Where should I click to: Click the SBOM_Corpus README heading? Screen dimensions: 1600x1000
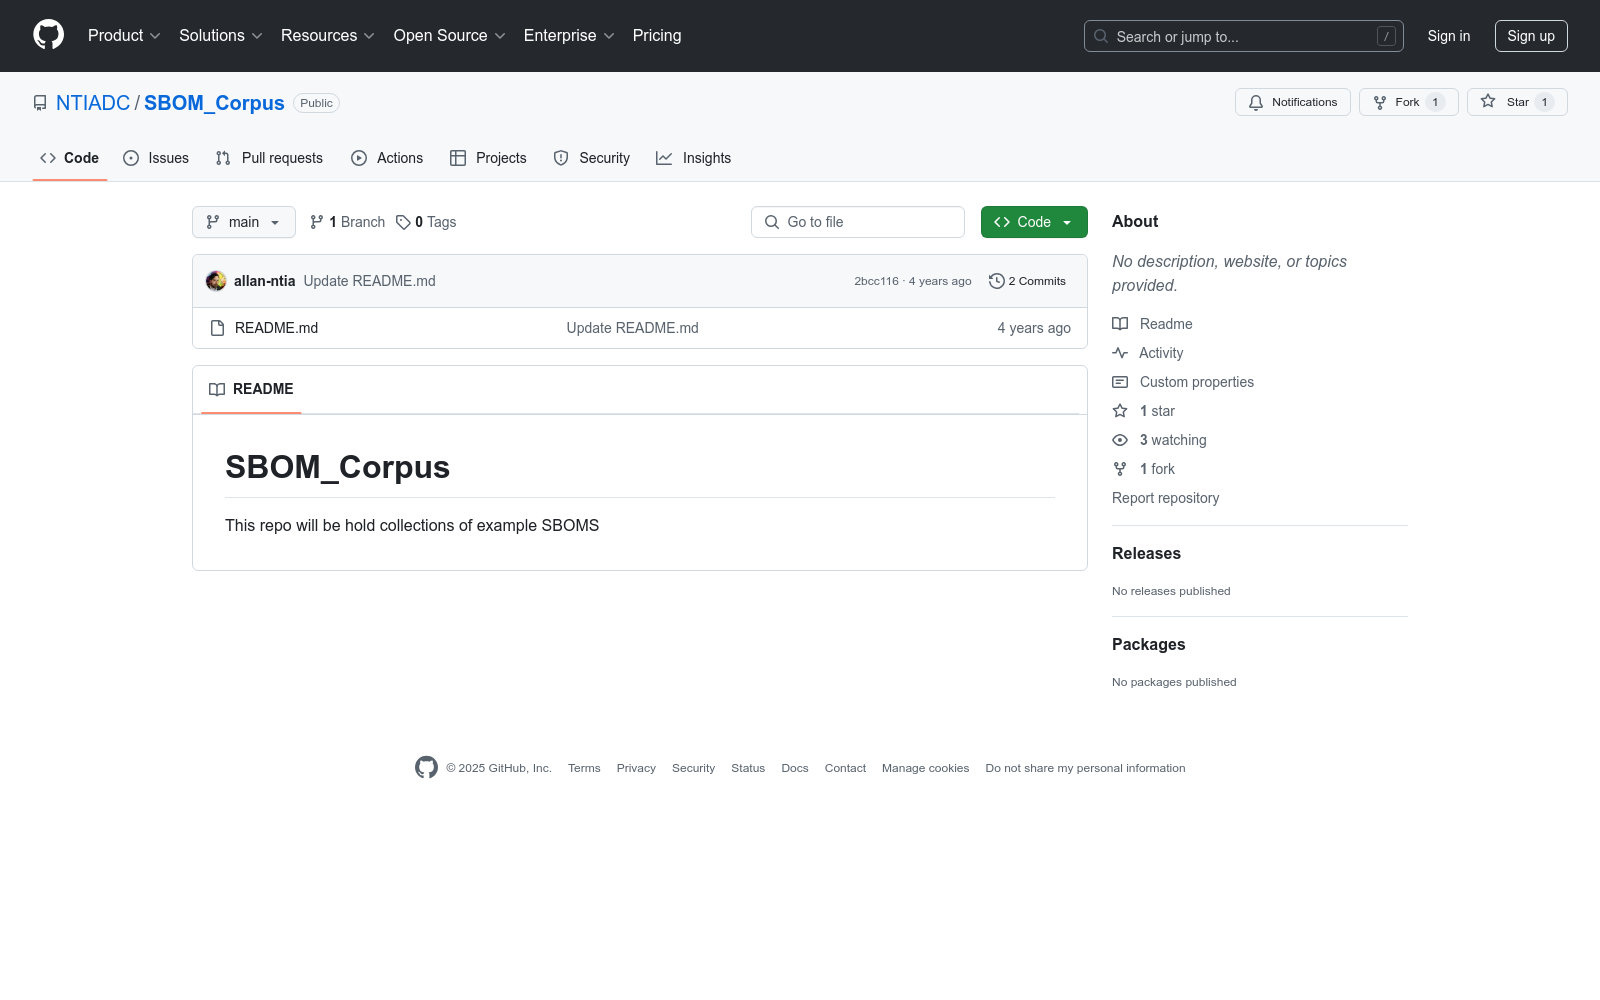click(338, 467)
